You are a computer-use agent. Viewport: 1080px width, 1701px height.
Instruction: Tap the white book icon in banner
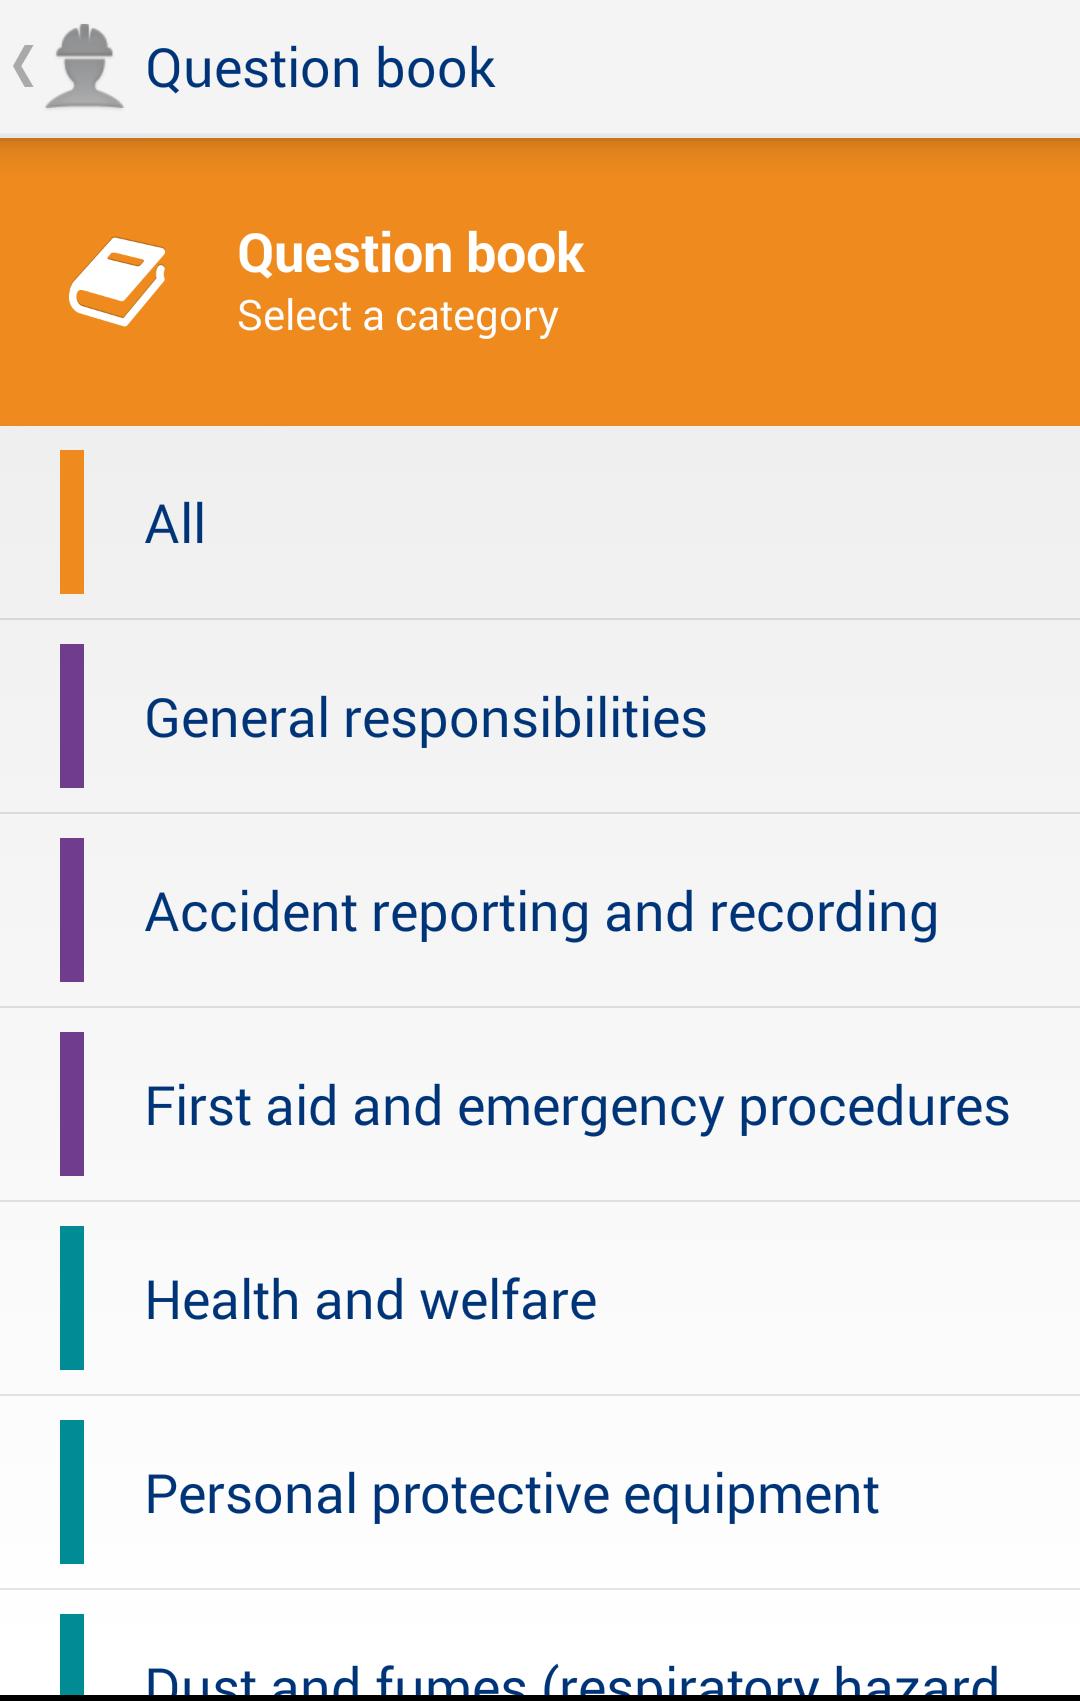tap(117, 281)
